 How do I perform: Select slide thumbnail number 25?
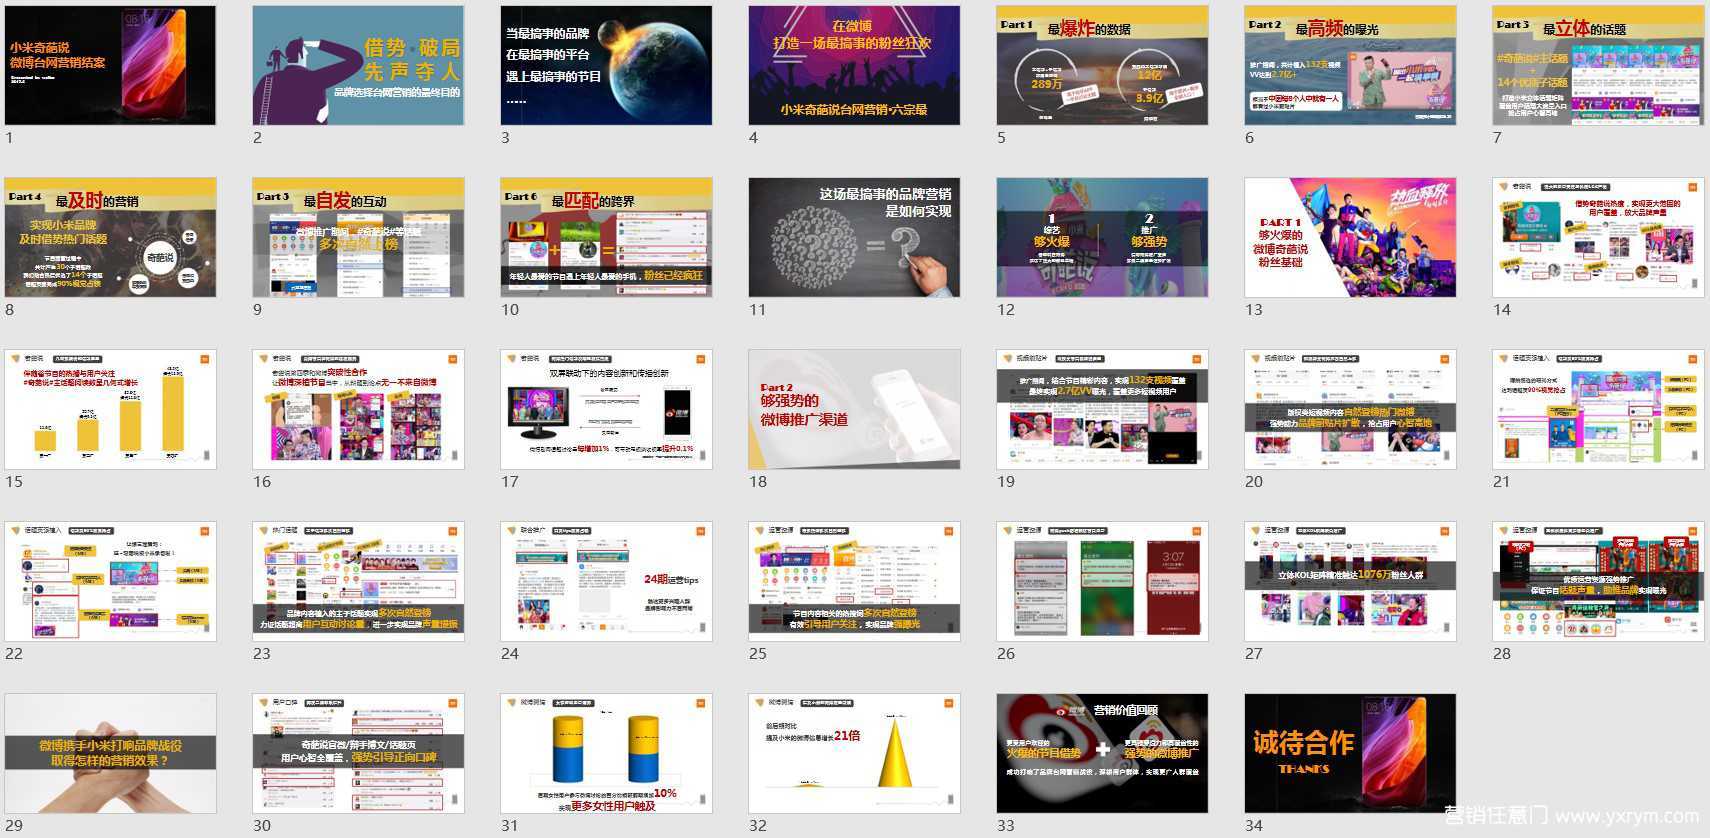(x=854, y=581)
